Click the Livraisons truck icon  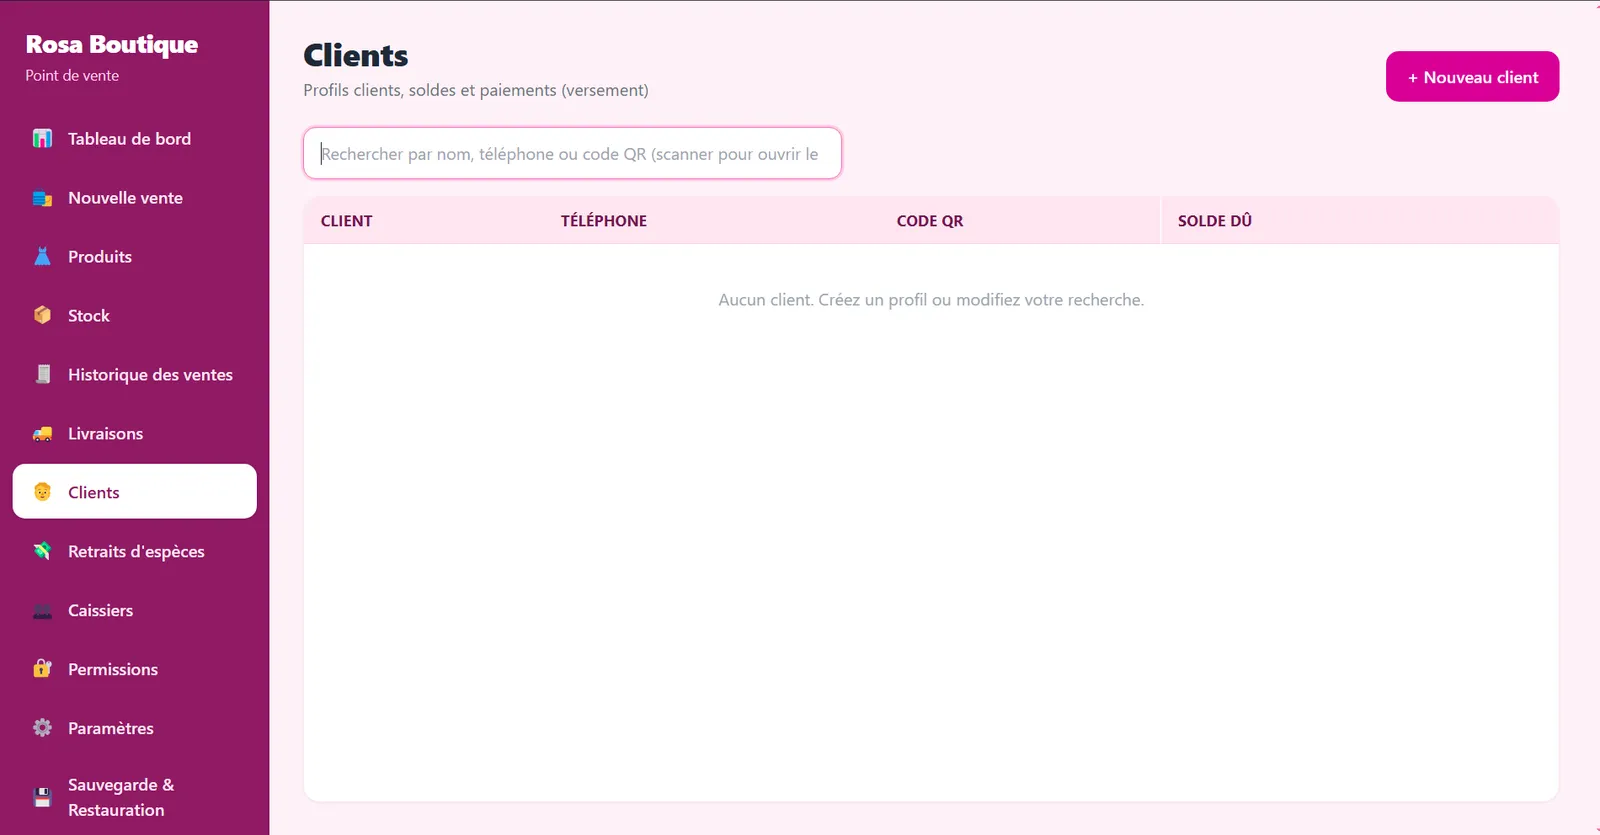click(x=42, y=434)
